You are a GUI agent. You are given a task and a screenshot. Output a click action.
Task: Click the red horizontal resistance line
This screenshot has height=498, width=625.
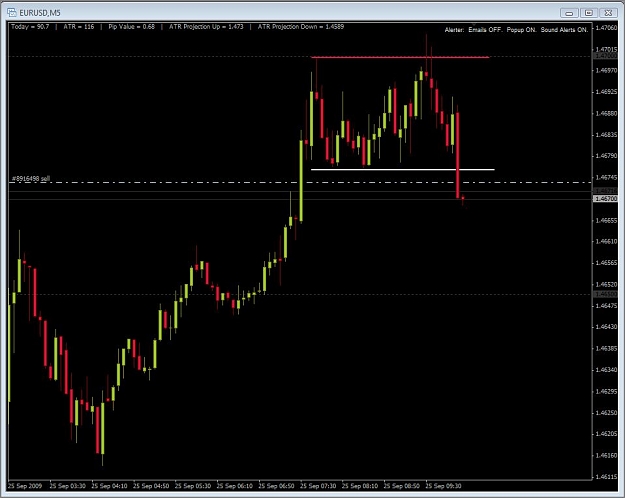click(400, 57)
